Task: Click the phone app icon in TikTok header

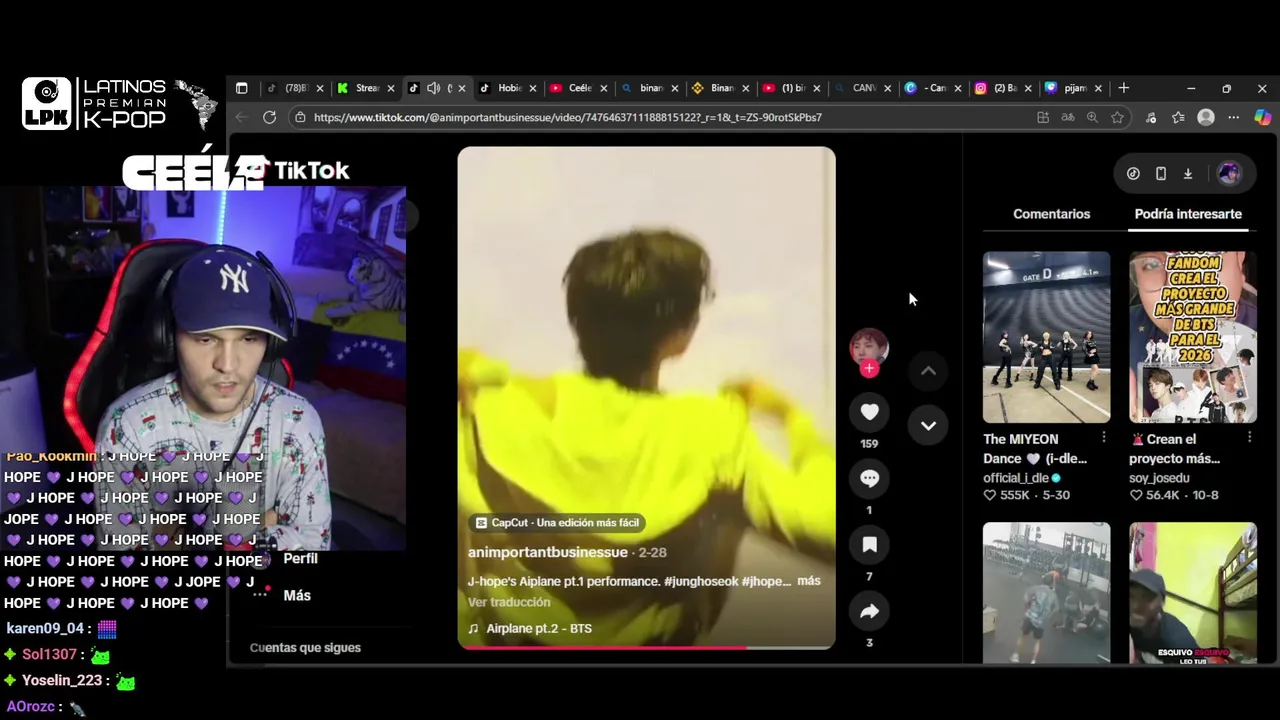Action: (x=1161, y=174)
